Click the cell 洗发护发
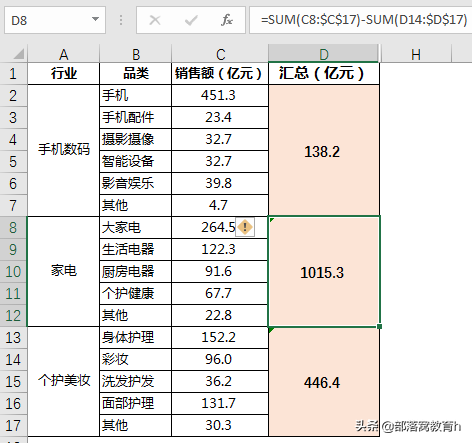Image resolution: width=472 pixels, height=443 pixels. pos(136,382)
